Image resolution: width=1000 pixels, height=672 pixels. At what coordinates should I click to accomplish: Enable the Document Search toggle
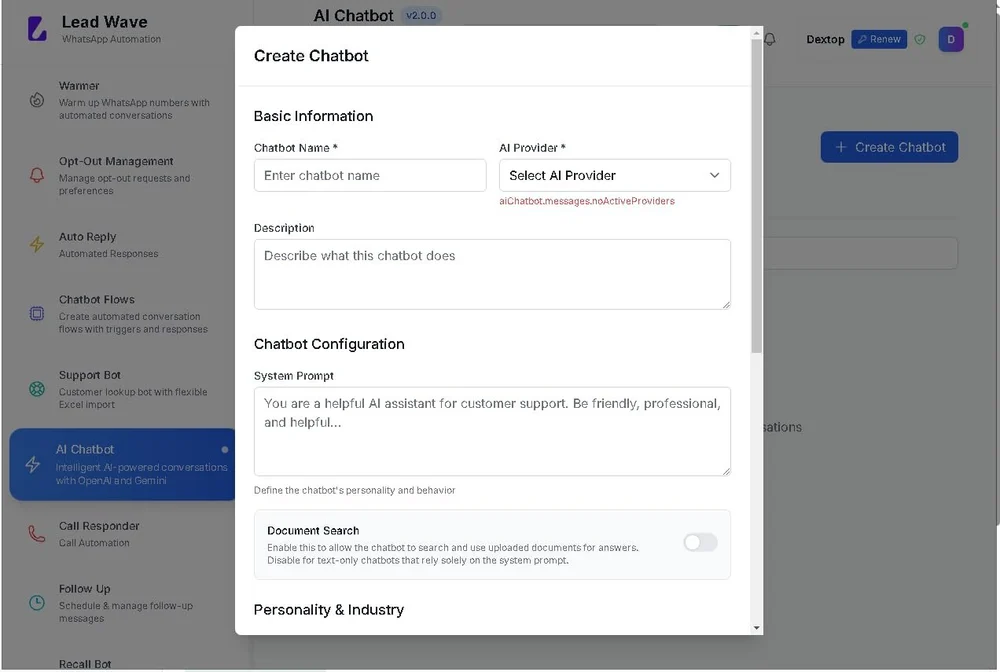coord(700,542)
